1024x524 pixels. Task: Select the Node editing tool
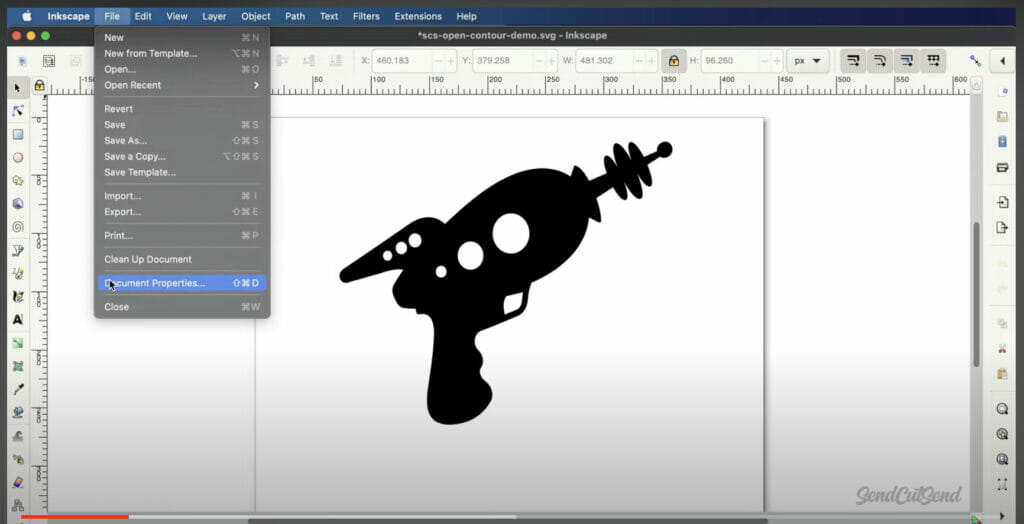[x=18, y=111]
